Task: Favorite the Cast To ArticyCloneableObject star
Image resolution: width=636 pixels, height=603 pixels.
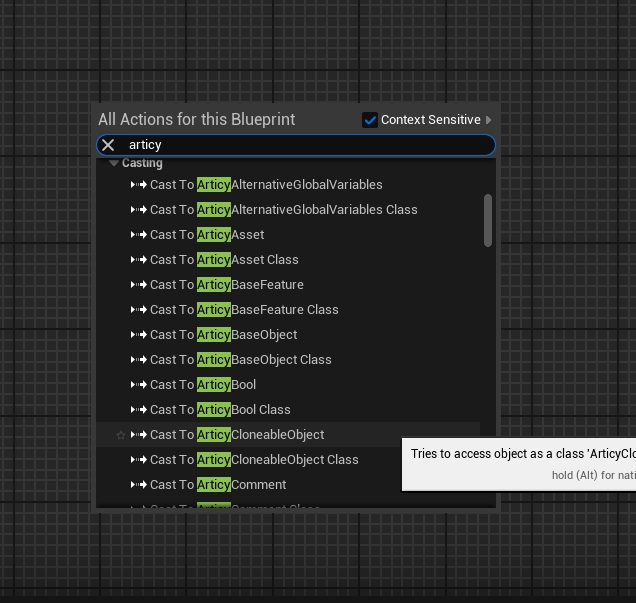Action: (121, 435)
